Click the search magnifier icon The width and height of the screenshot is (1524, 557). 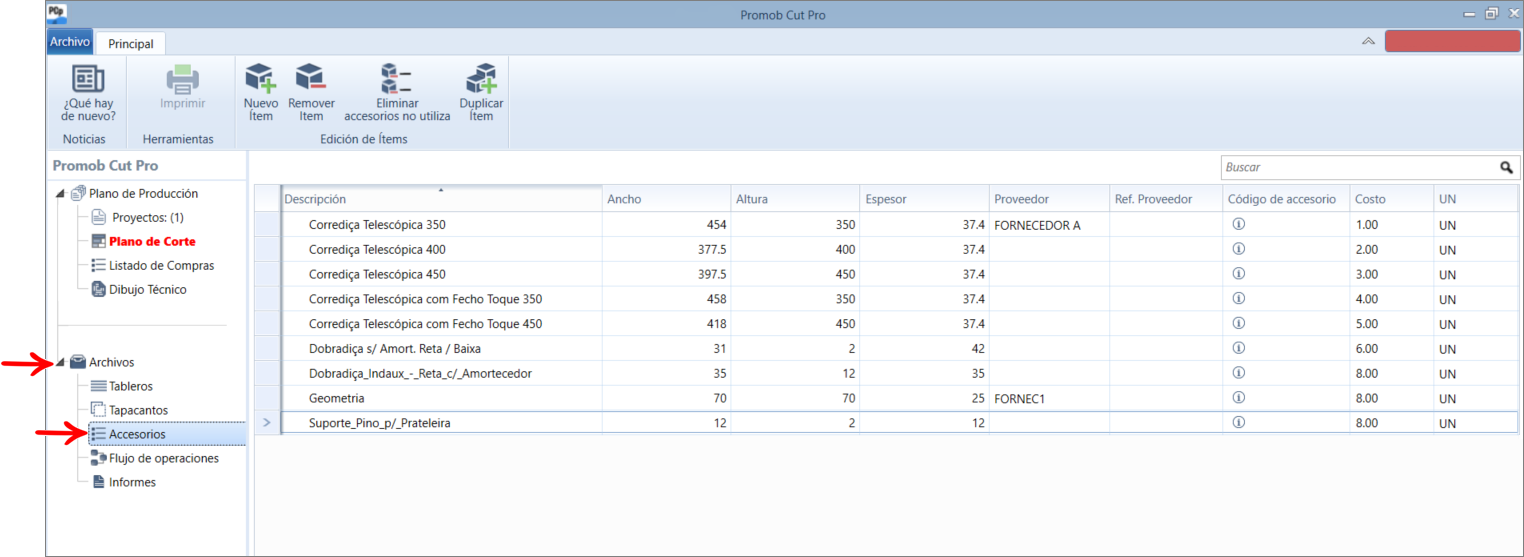[x=1506, y=168]
